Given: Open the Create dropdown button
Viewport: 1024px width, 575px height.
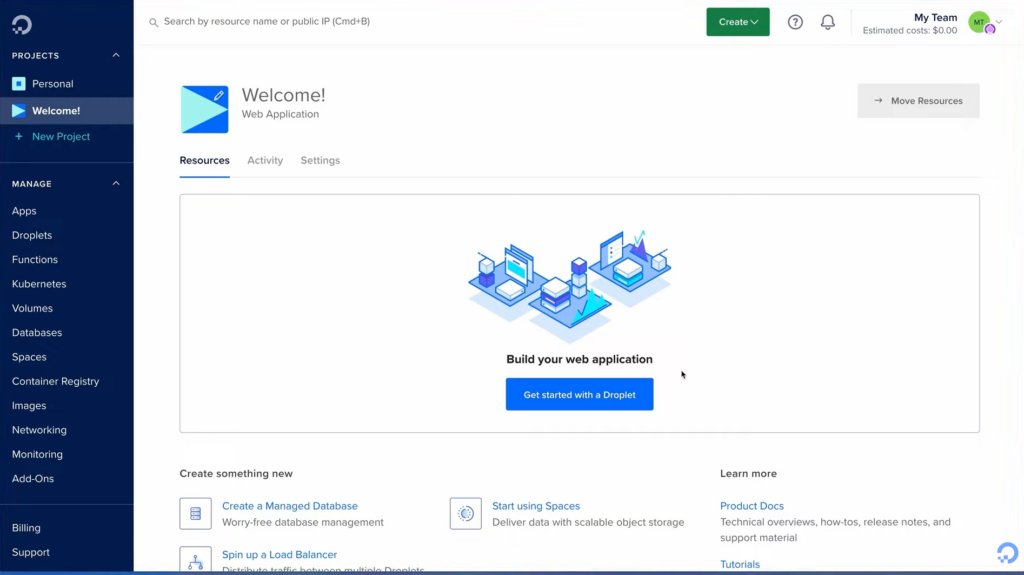Looking at the screenshot, I should click(738, 22).
